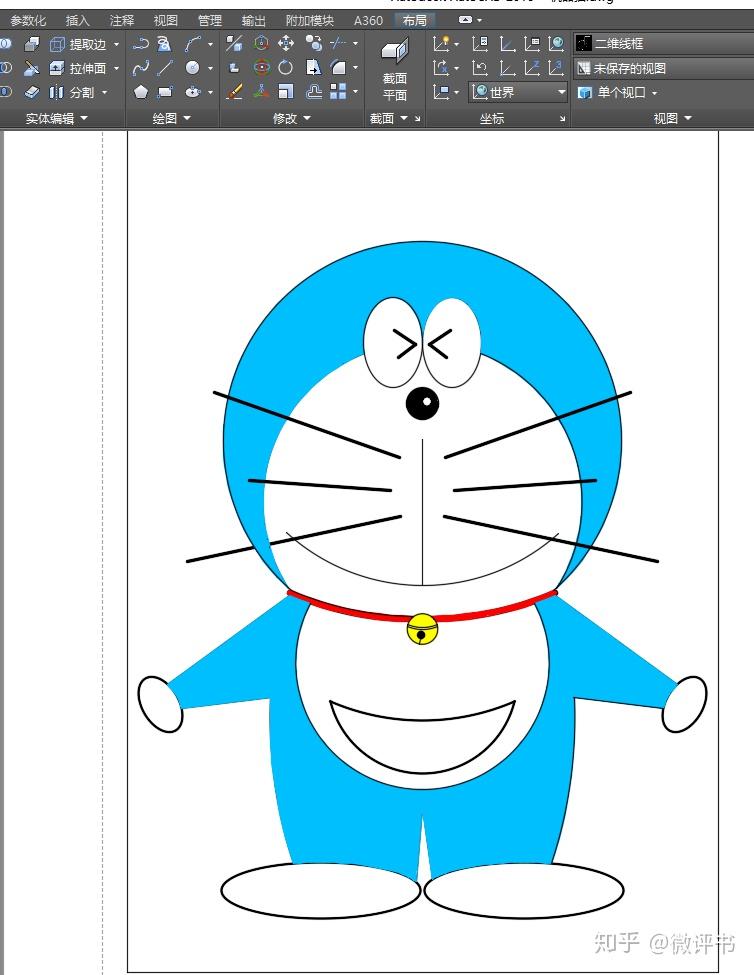754x975 pixels.
Task: Expand the 截面 panel
Action: point(389,118)
